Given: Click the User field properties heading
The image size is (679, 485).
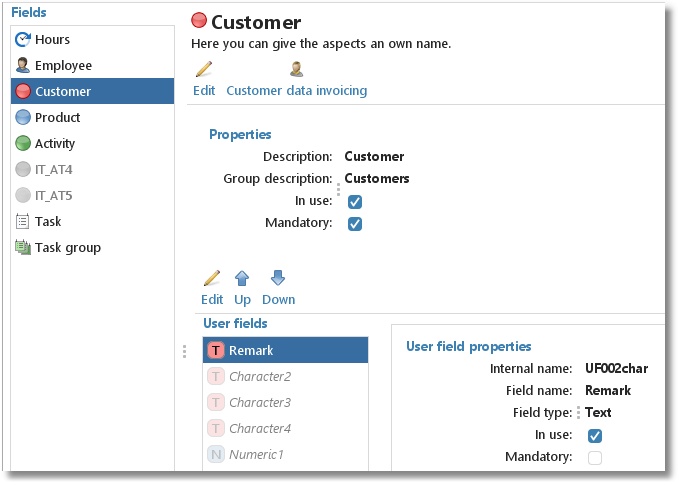Looking at the screenshot, I should pos(469,346).
